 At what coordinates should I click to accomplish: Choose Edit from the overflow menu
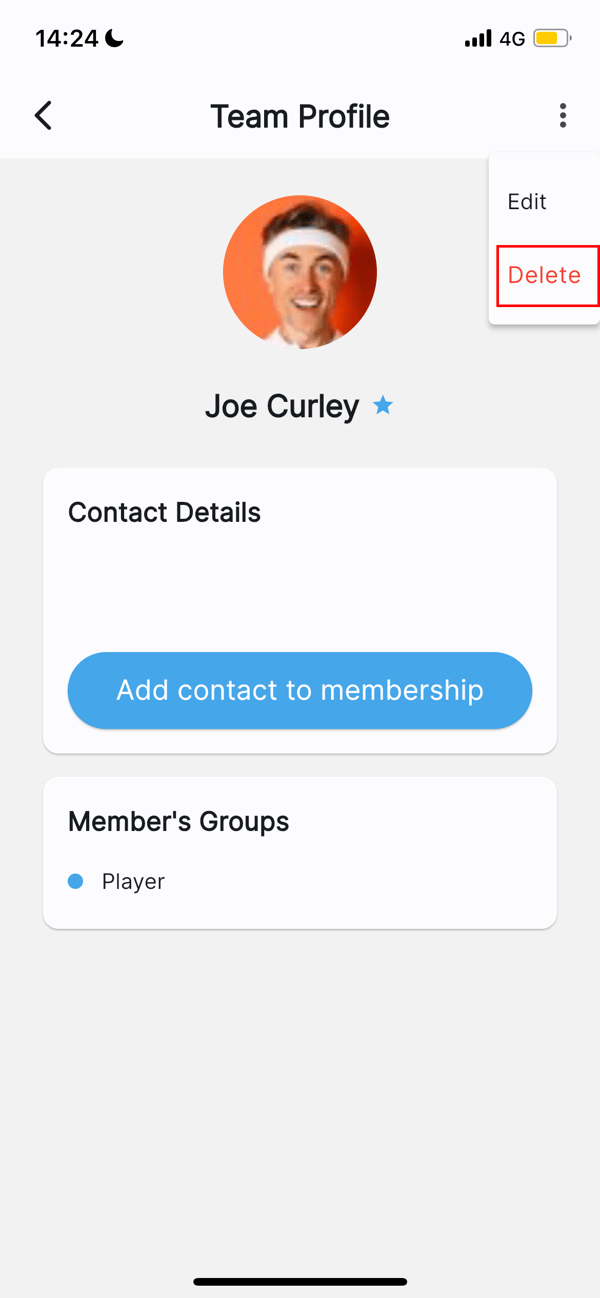coord(527,201)
